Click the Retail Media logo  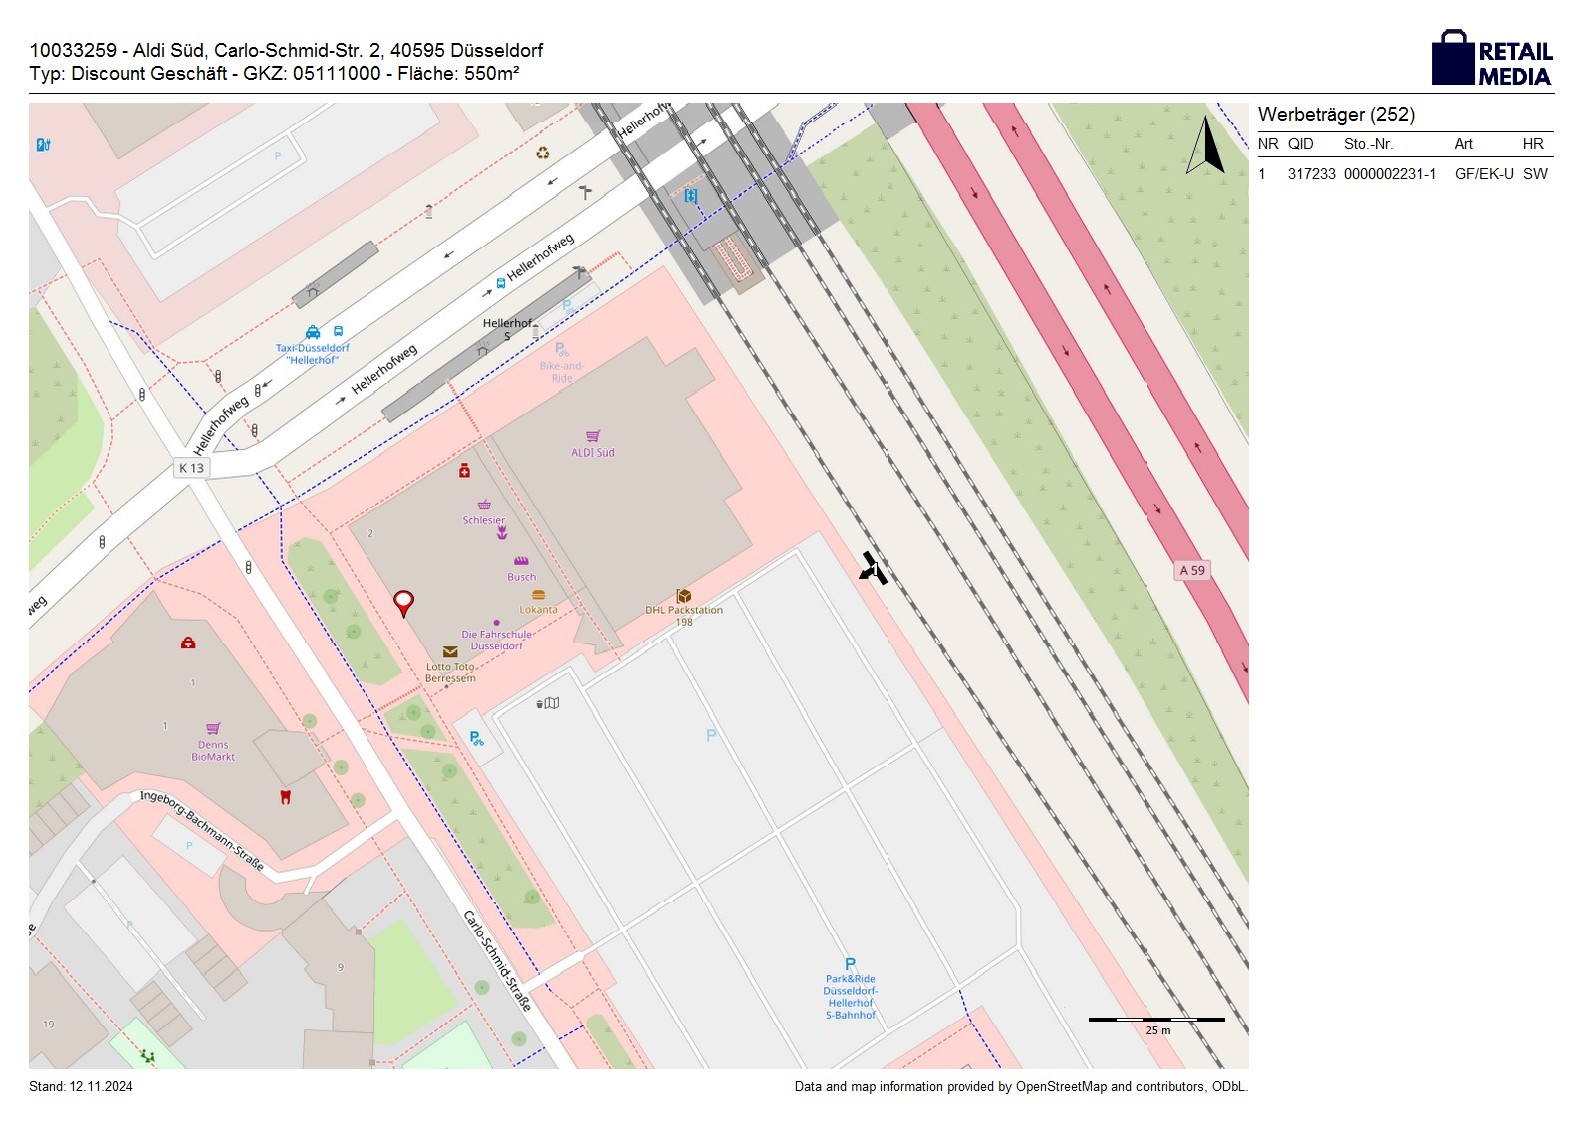[1491, 59]
